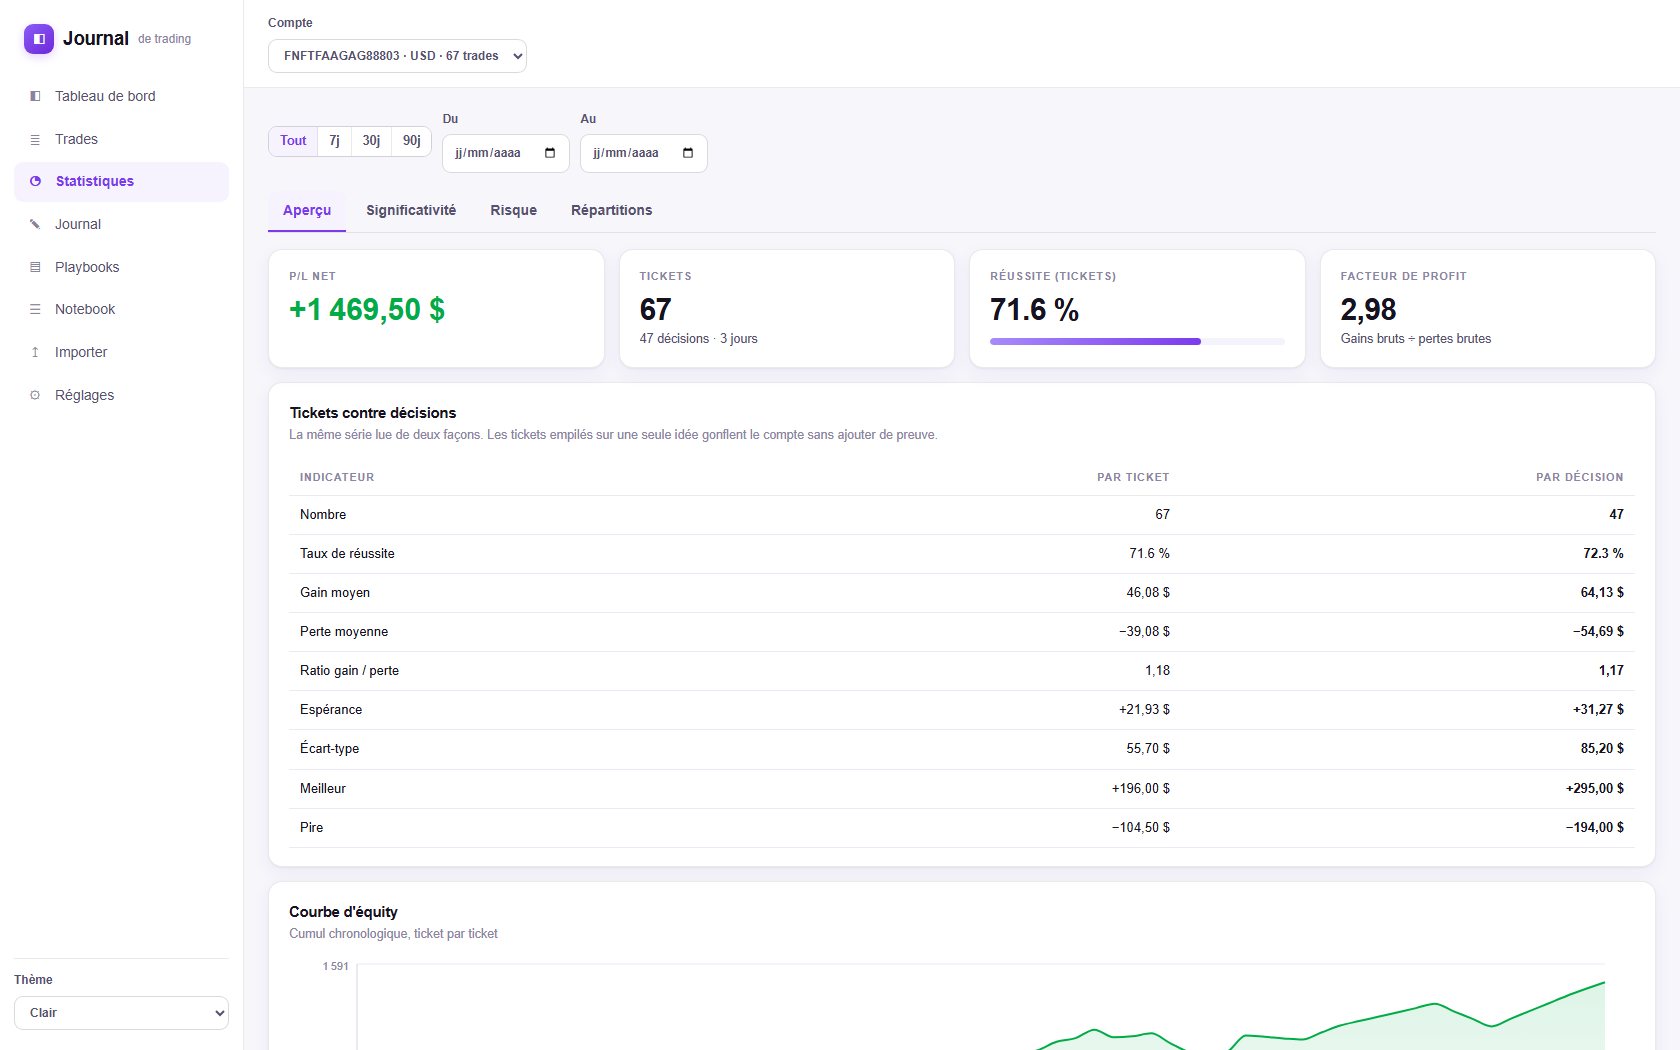Click the profit factor value 2,98
1680x1050 pixels.
point(1369,310)
